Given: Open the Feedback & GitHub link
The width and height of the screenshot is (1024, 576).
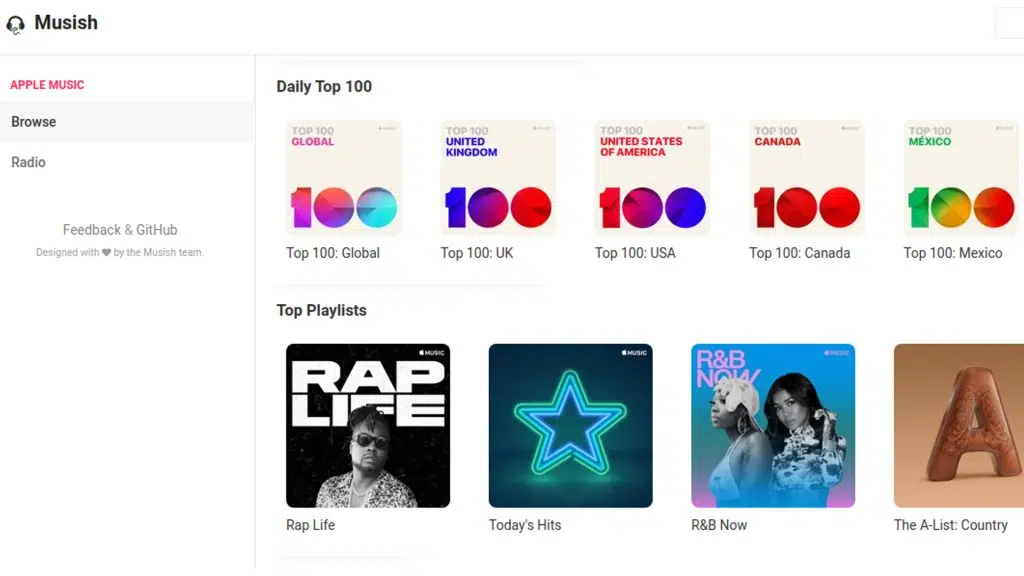Looking at the screenshot, I should tap(119, 229).
